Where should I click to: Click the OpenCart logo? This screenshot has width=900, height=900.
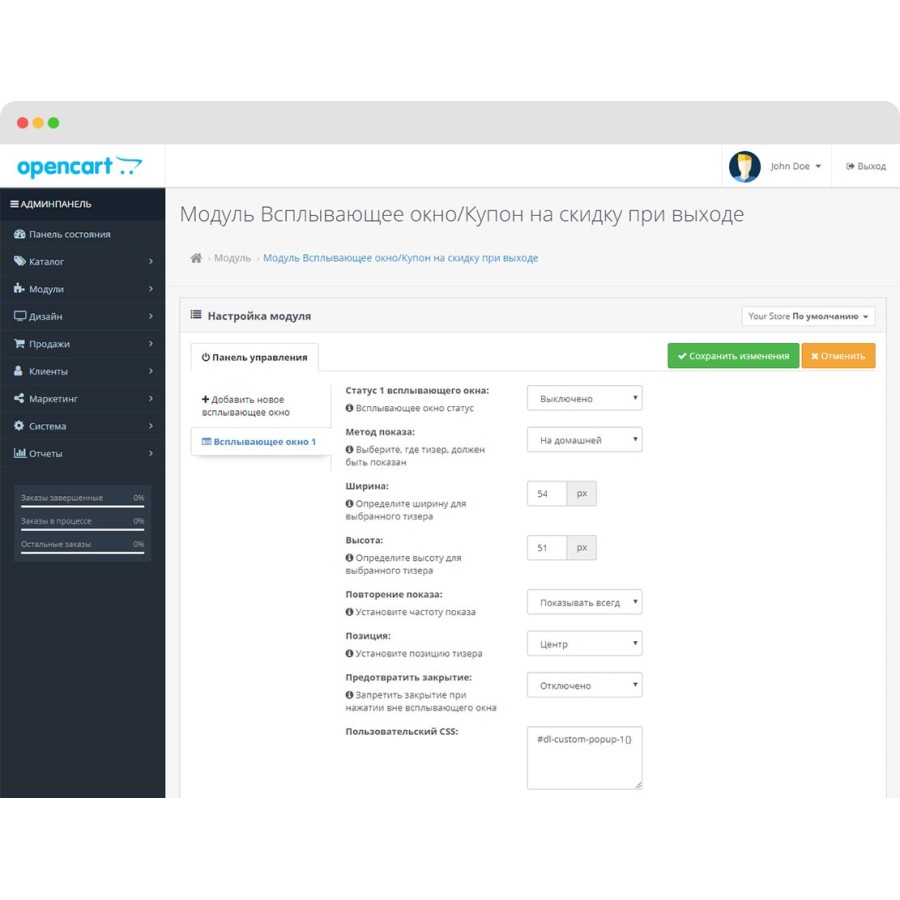[x=80, y=166]
